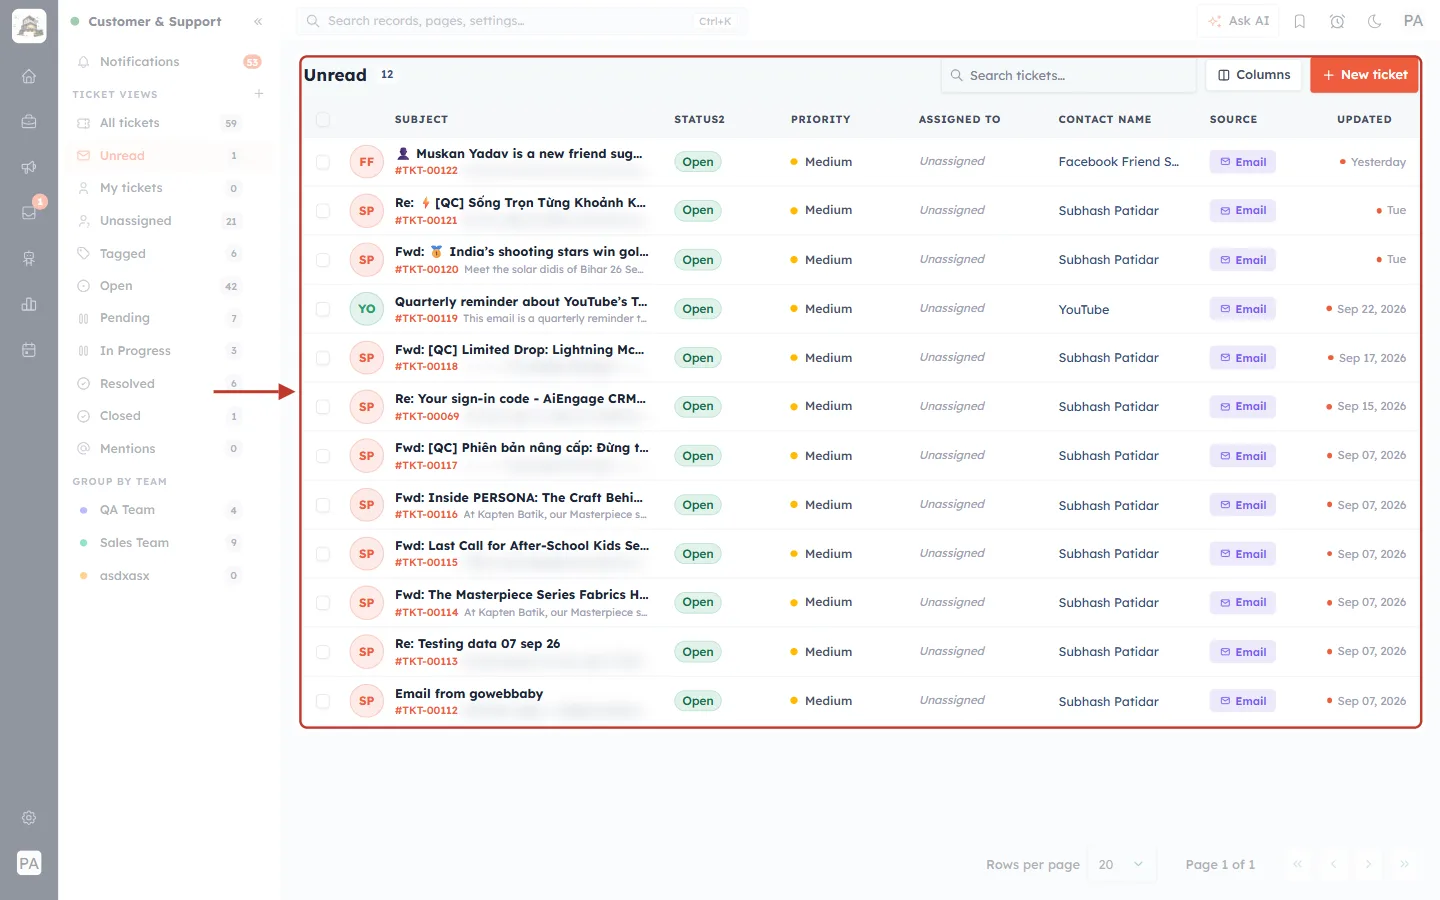Open the Columns selector
1440x900 pixels.
pyautogui.click(x=1254, y=75)
